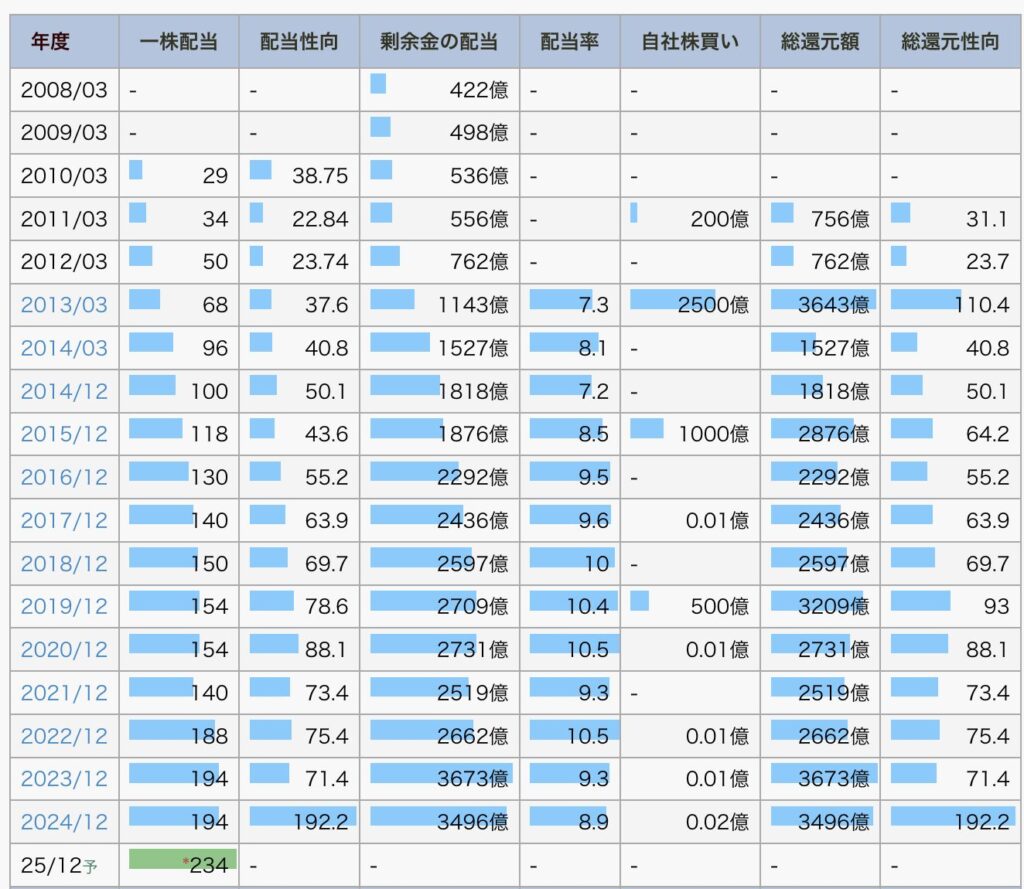Open the 2024/12 fiscal year link
The height and width of the screenshot is (889, 1024).
tap(64, 822)
